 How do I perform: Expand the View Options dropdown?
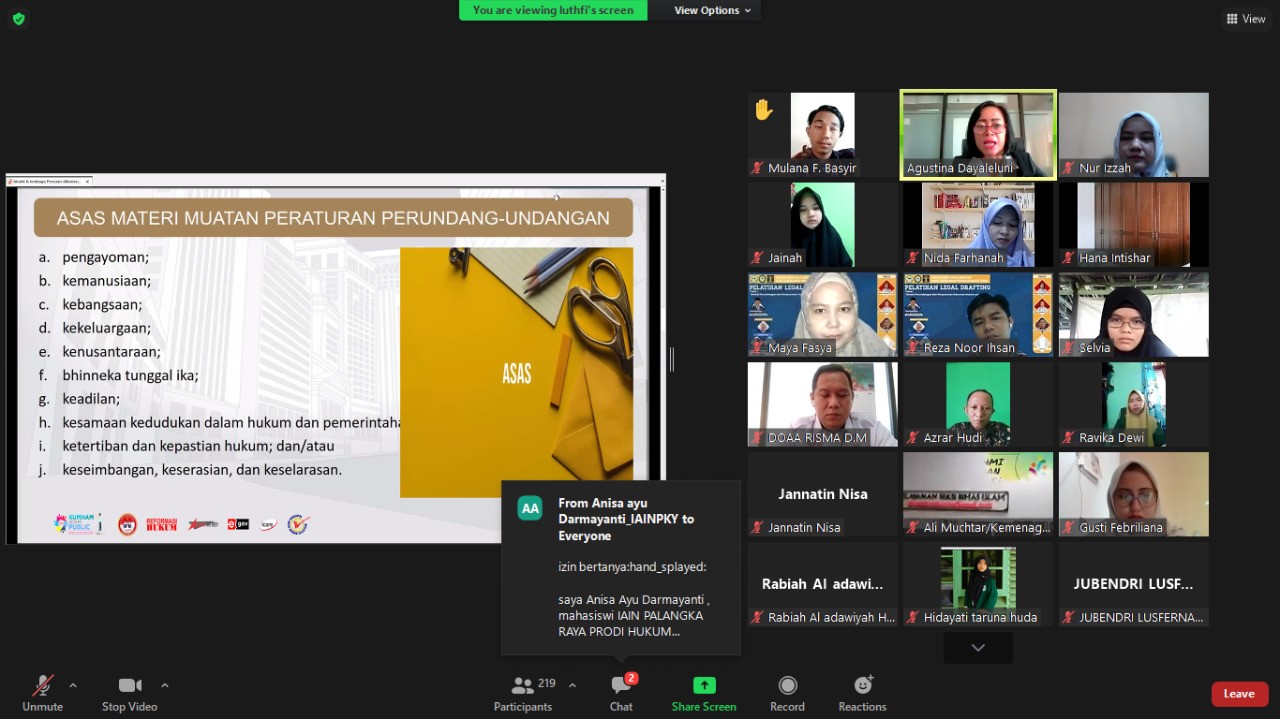712,11
